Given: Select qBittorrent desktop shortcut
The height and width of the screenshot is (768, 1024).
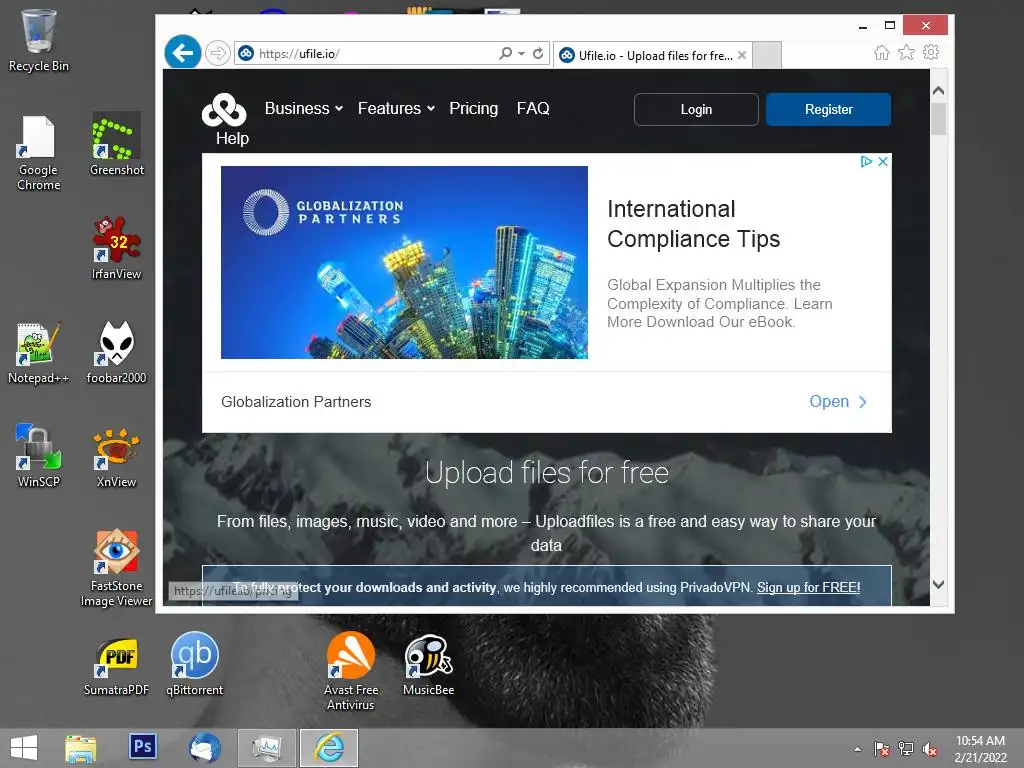Looking at the screenshot, I should point(195,665).
